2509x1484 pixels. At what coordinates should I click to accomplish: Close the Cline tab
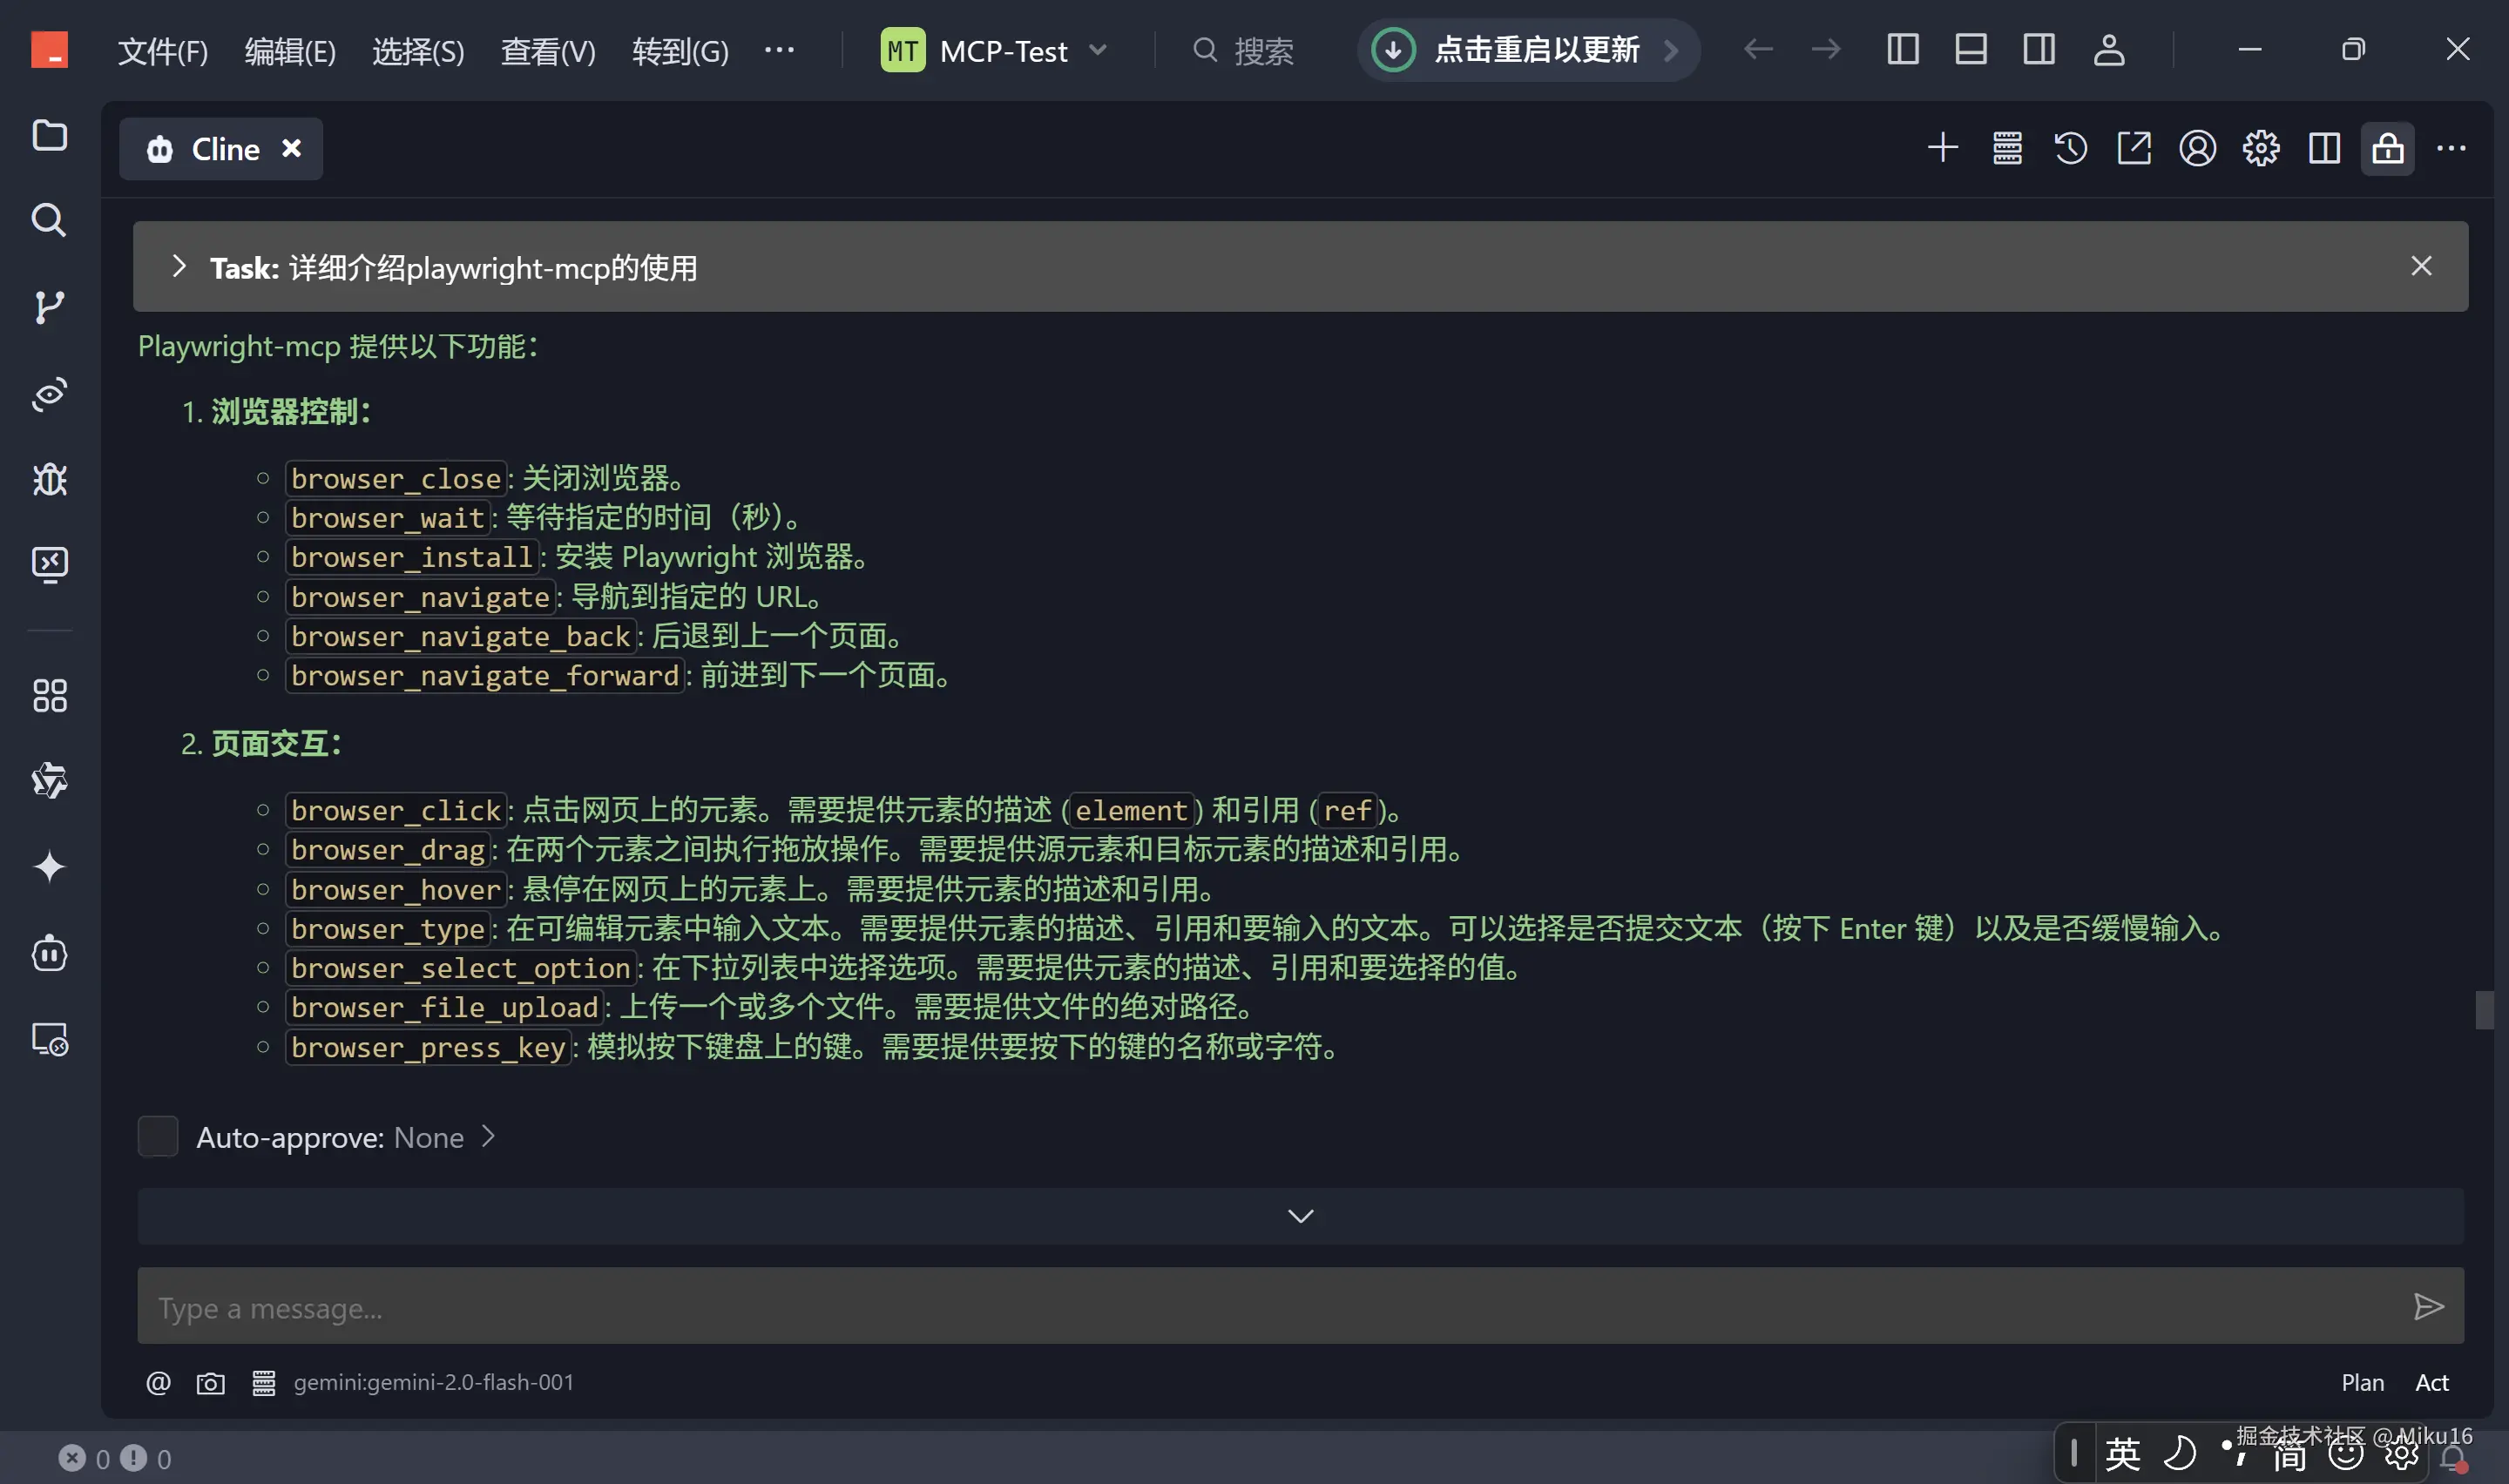(291, 148)
